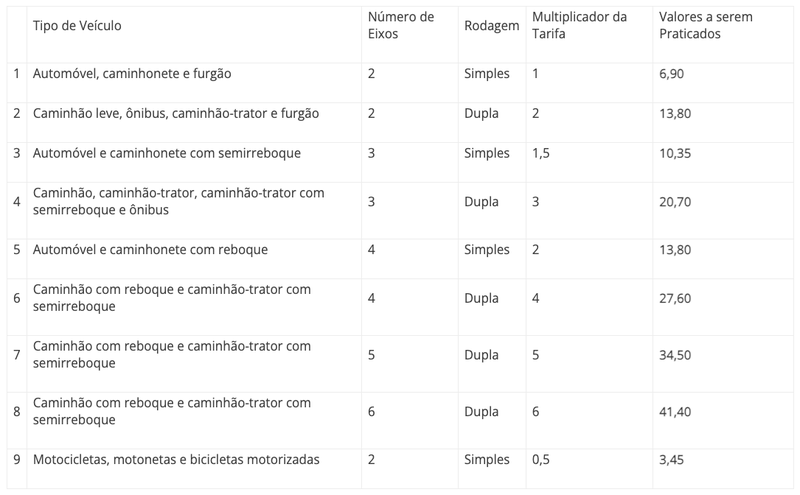Select the "Número de Eixos" header cell
This screenshot has height=495, width=800.
400,25
